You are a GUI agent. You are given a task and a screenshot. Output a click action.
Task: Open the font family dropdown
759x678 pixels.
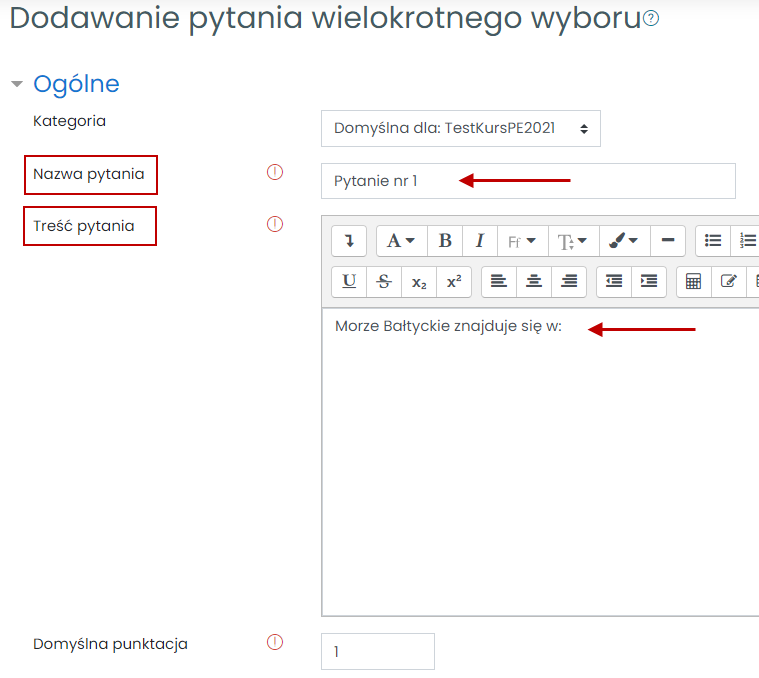521,241
